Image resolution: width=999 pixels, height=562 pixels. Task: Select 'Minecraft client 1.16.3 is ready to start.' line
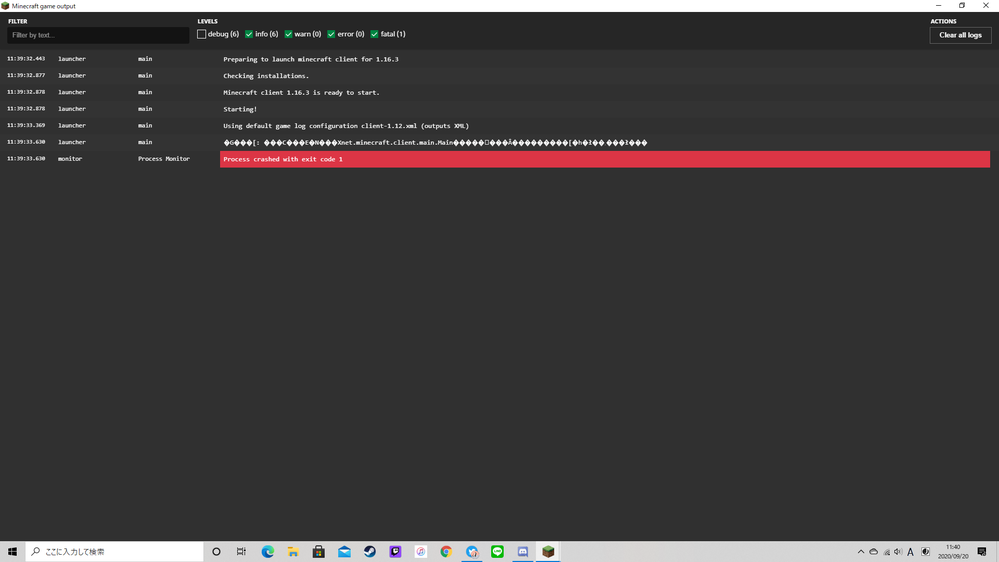point(301,92)
